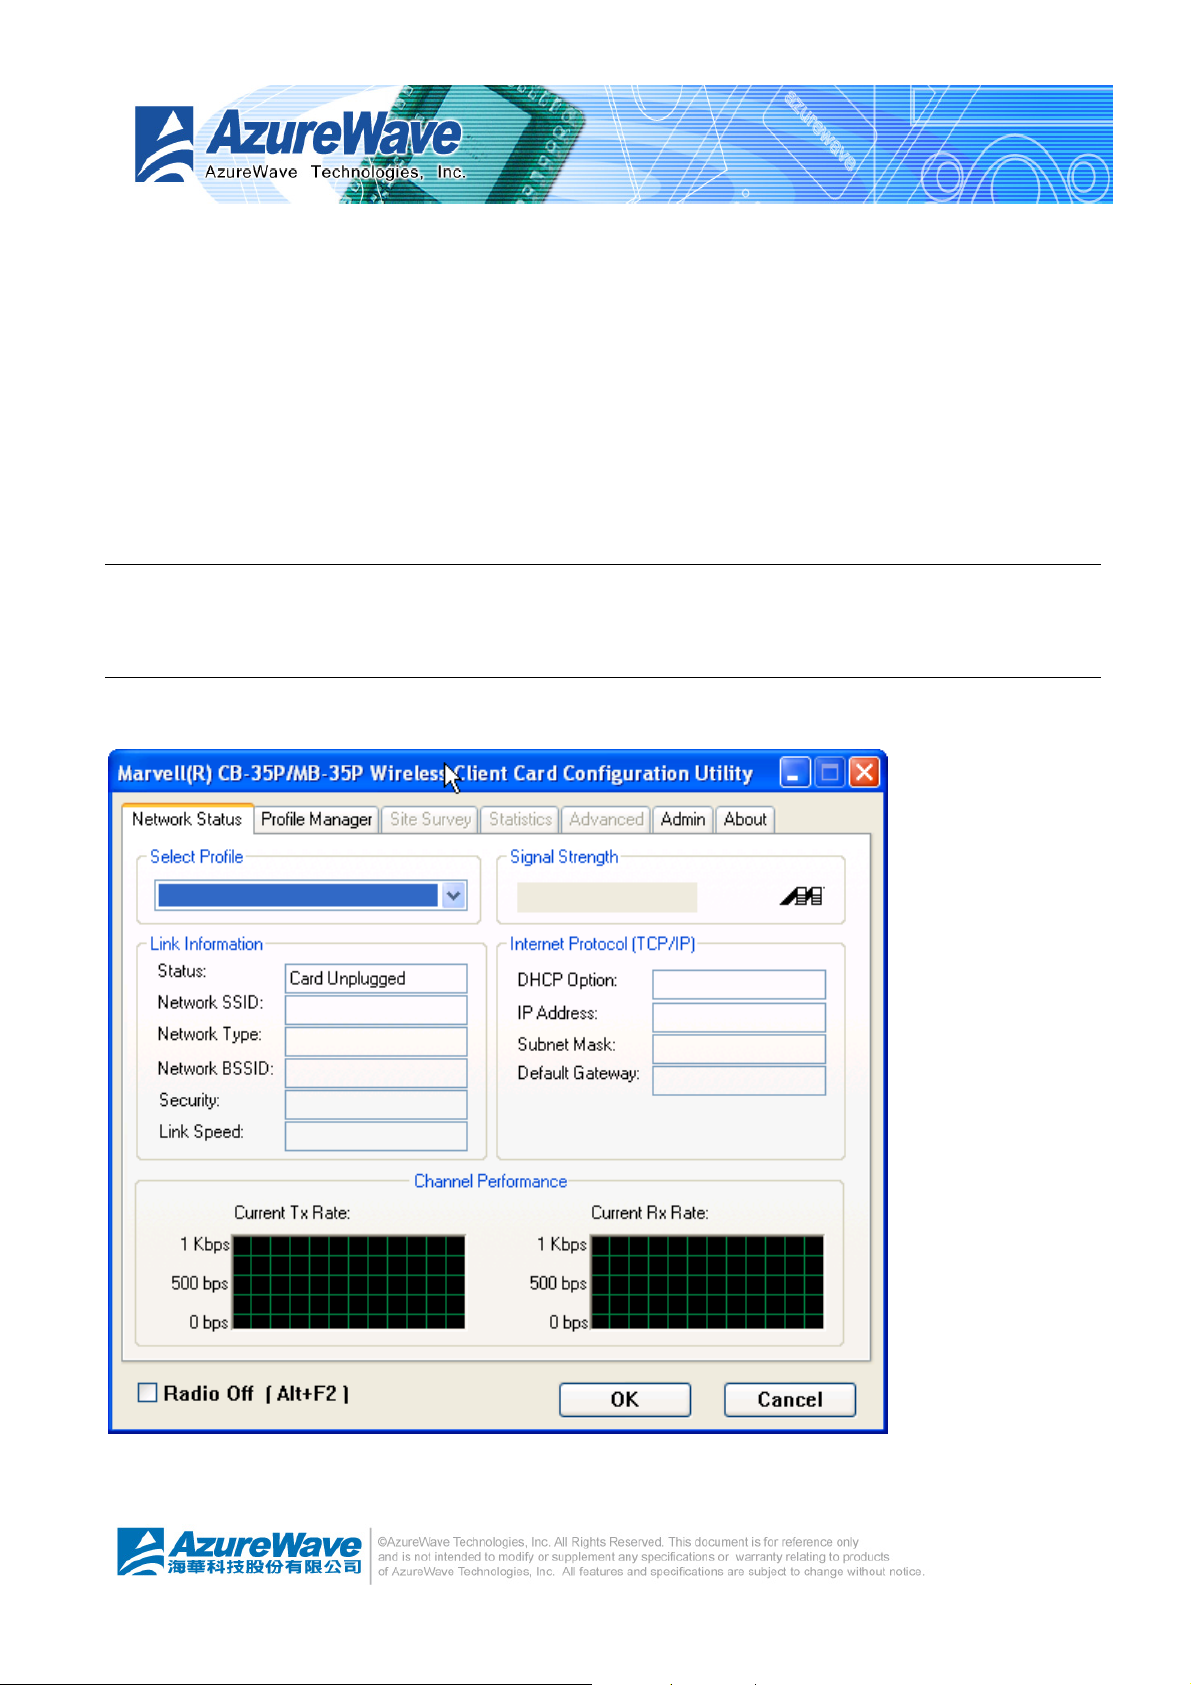
Task: Click the Status field showing Card Unplugged
Action: [376, 978]
